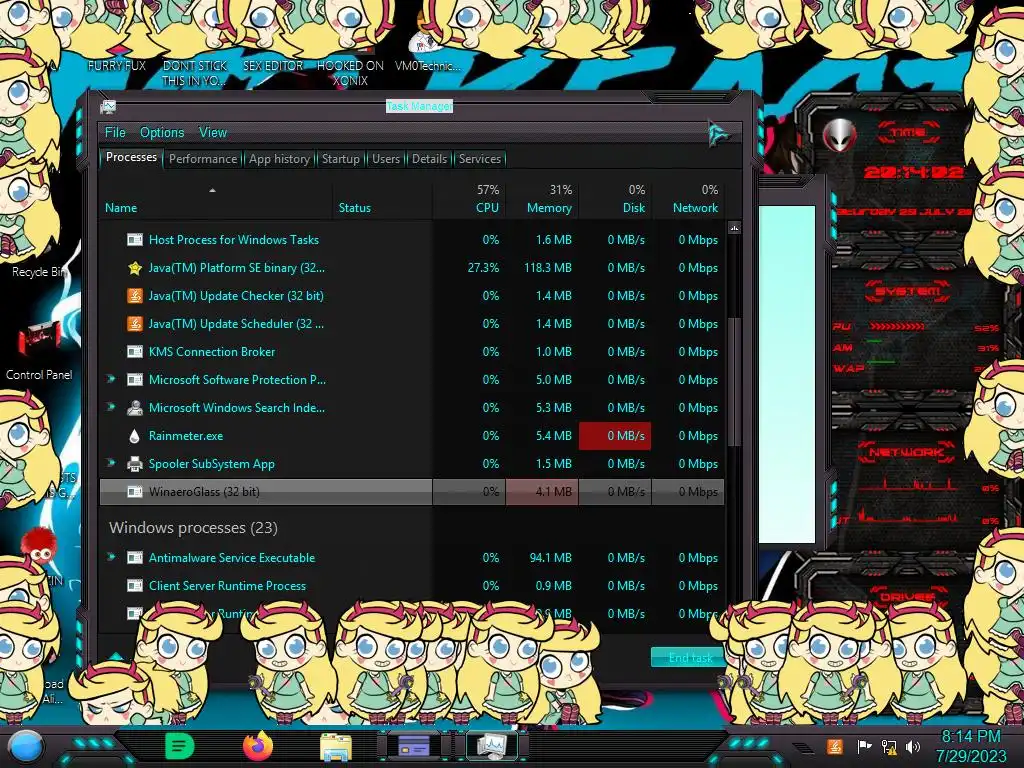The width and height of the screenshot is (1024, 768).
Task: Click the Java Platform SE binary star icon
Action: point(135,268)
